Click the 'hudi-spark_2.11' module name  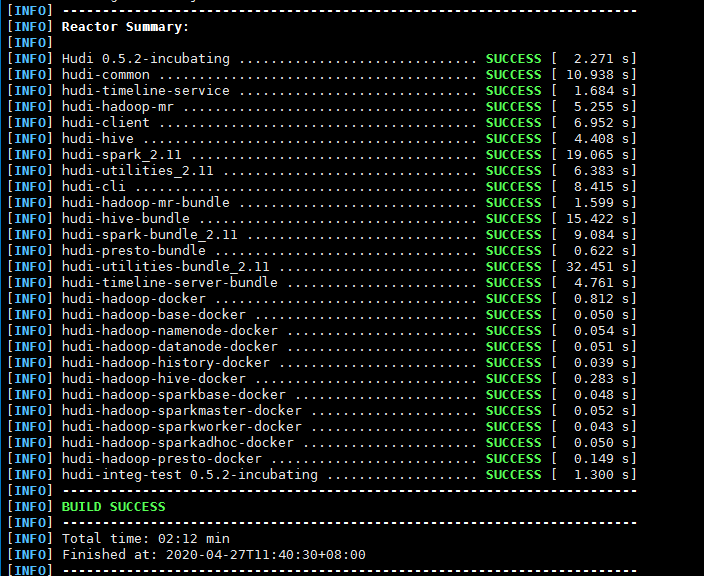click(x=122, y=155)
